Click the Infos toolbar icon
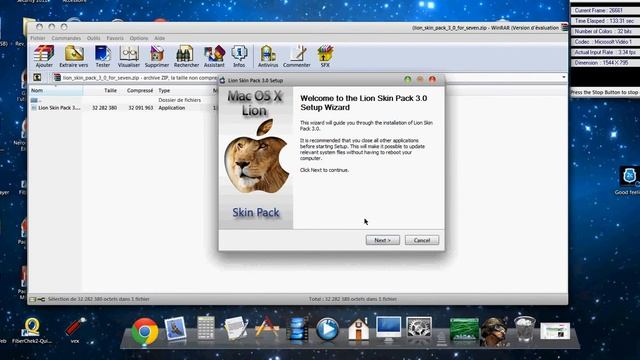Viewport: 640px width, 360px height. coord(239,56)
